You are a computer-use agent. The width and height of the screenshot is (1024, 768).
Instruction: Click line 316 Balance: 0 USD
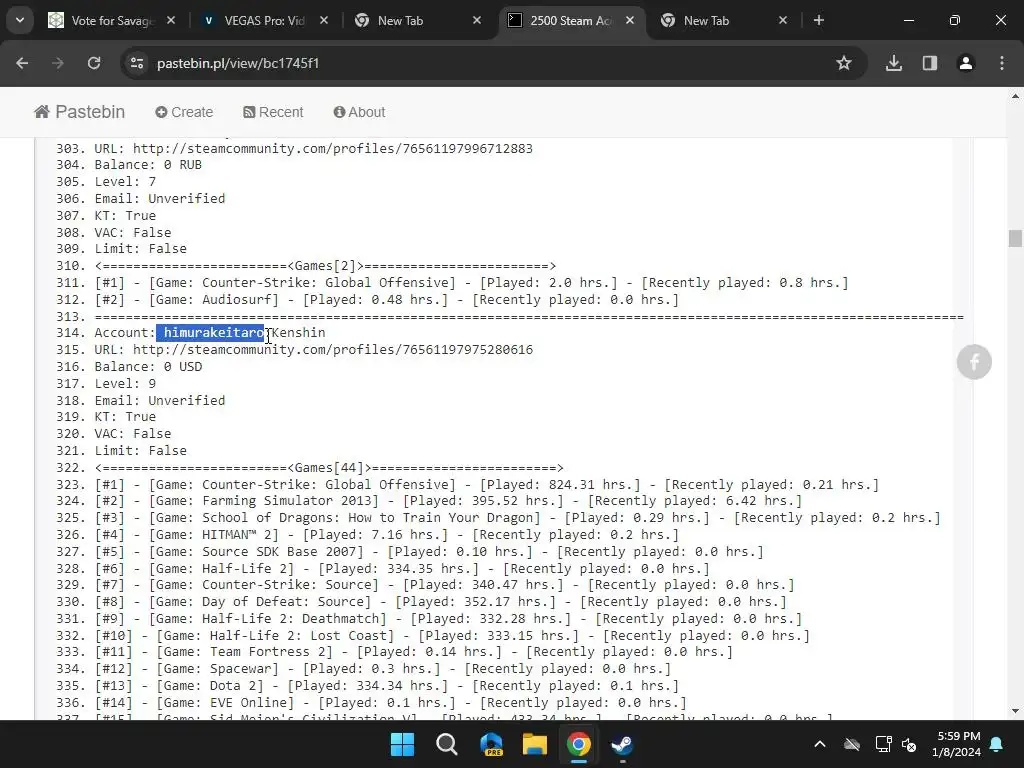pos(148,366)
